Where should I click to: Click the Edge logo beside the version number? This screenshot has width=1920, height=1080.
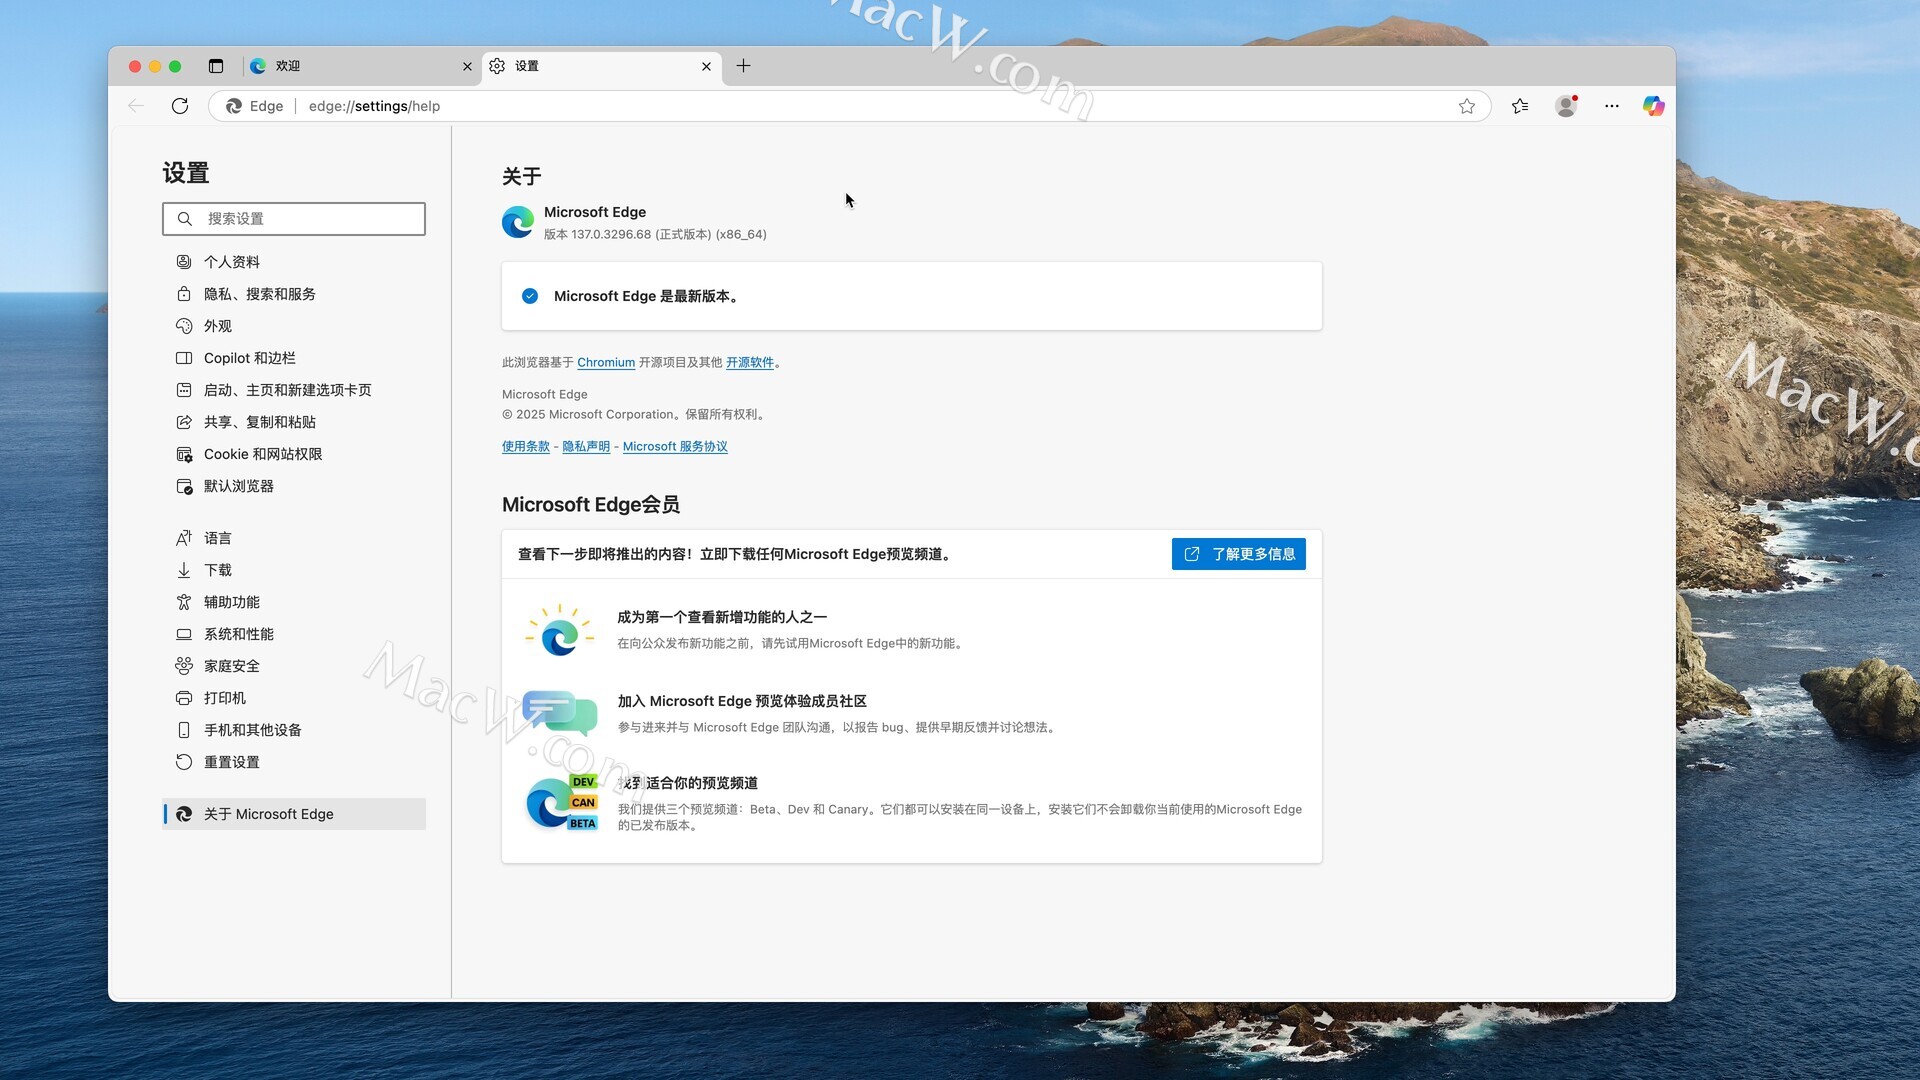(x=518, y=222)
